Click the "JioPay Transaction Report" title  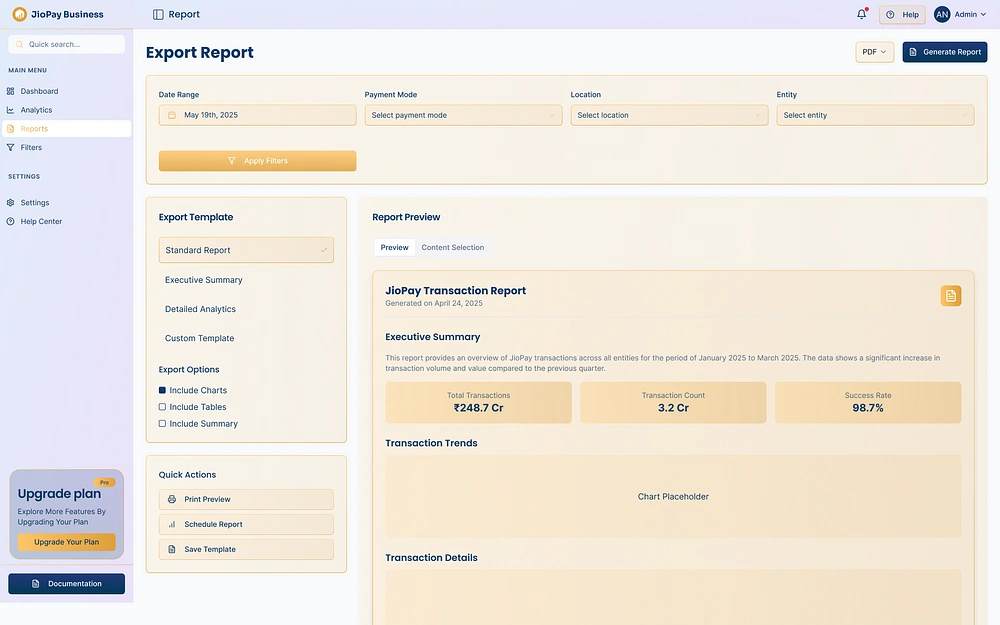(x=455, y=291)
